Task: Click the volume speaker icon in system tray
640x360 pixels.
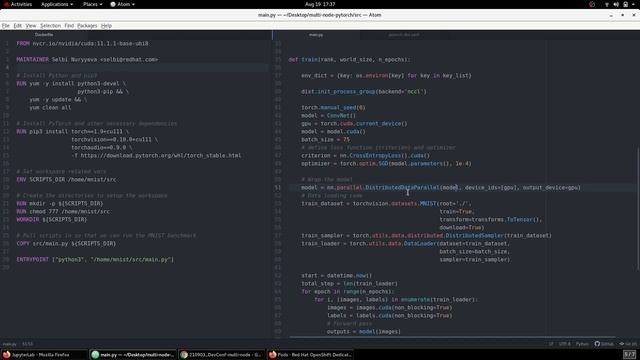Action: click(616, 4)
